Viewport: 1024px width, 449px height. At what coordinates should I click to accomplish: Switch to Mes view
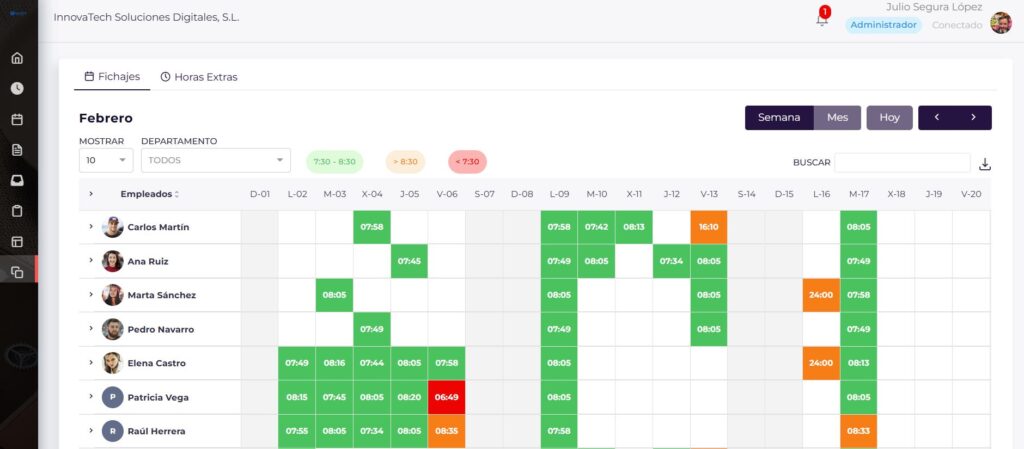tap(837, 118)
